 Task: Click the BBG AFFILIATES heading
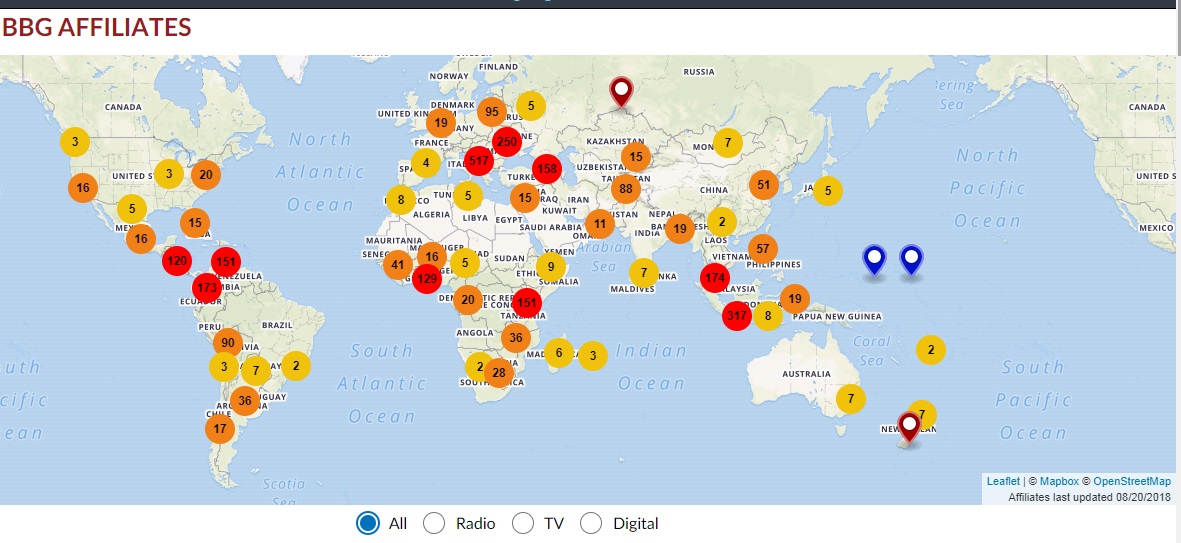[96, 28]
